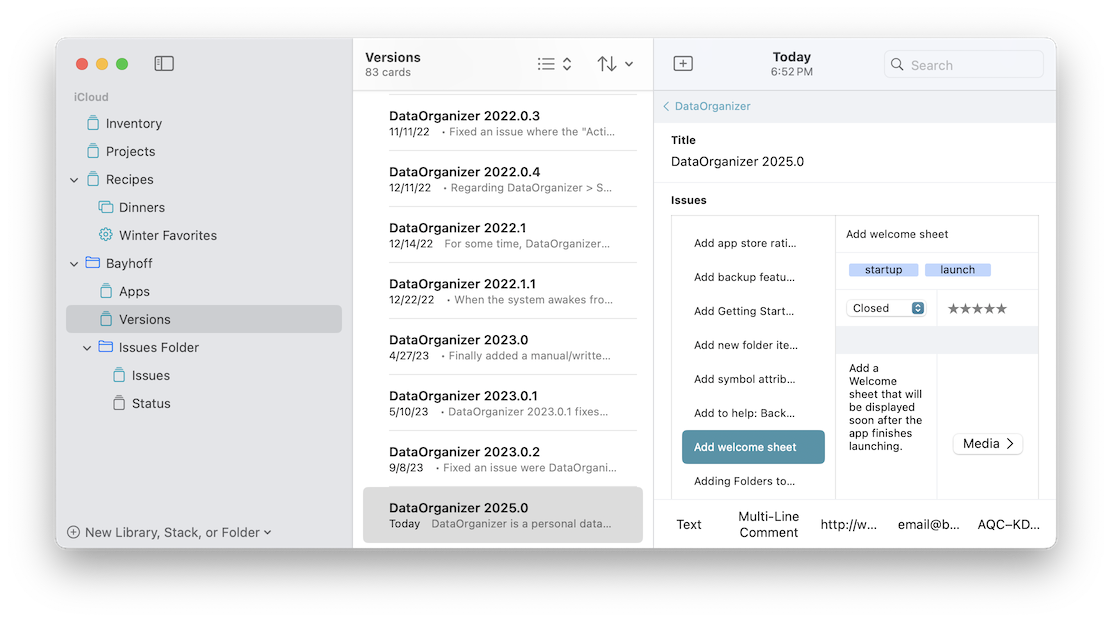This screenshot has width=1112, height=622.
Task: Click the Inventory stack icon
Action: click(93, 123)
